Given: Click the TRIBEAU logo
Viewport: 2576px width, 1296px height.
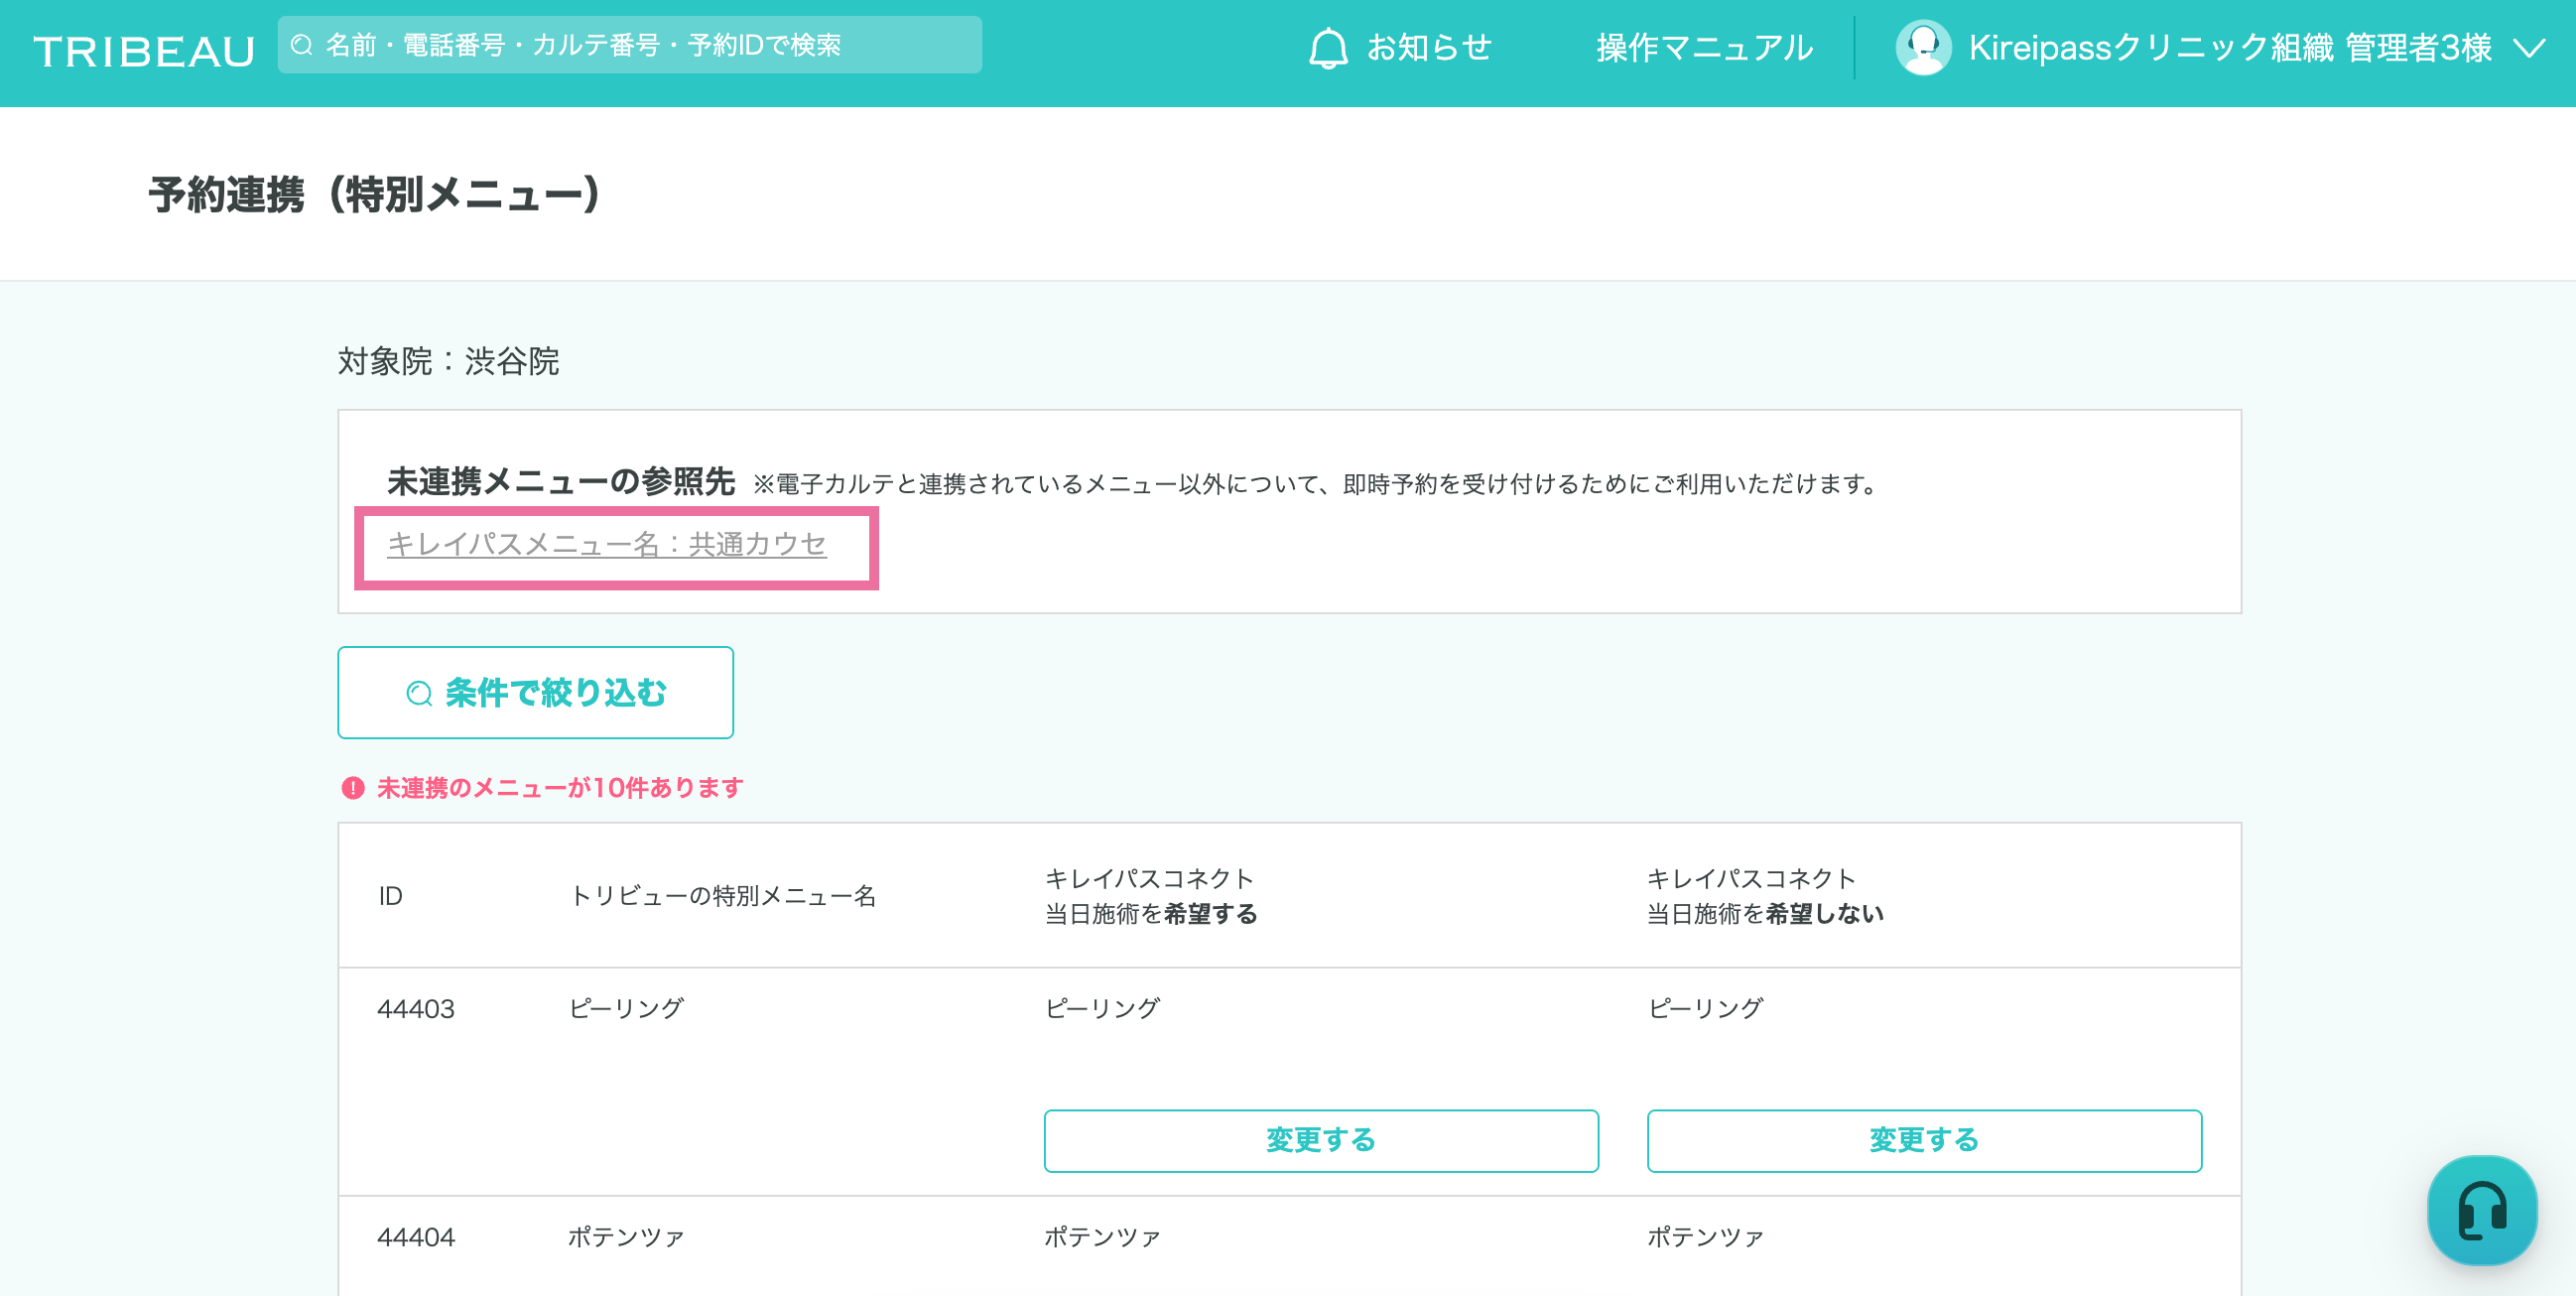Looking at the screenshot, I should (x=144, y=51).
